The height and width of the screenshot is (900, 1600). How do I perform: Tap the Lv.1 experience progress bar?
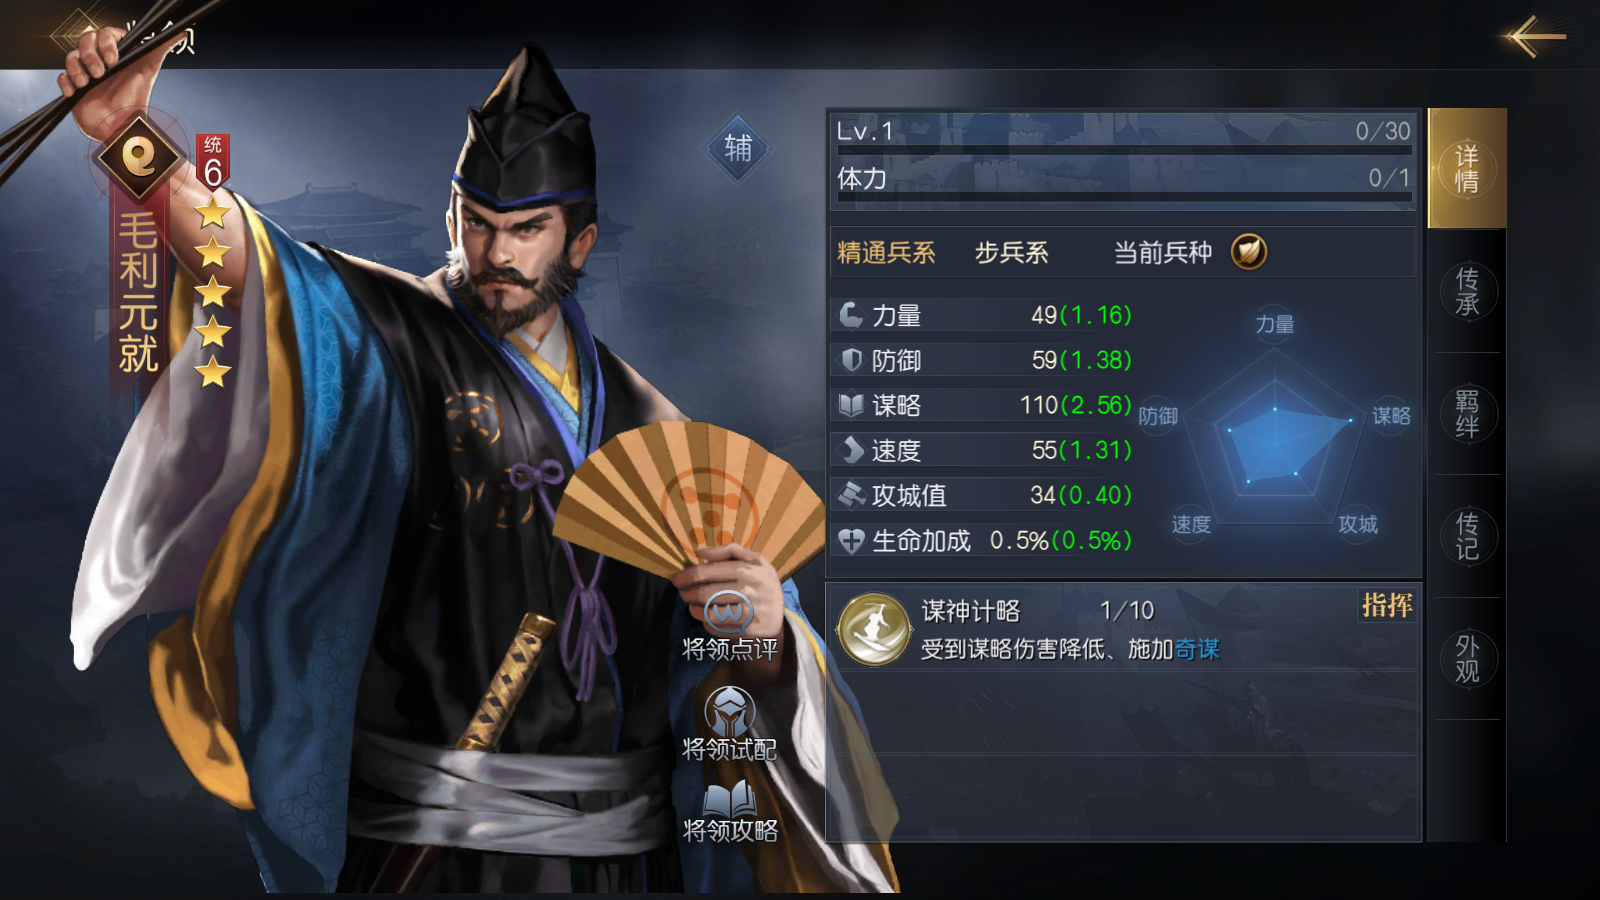tap(1124, 150)
